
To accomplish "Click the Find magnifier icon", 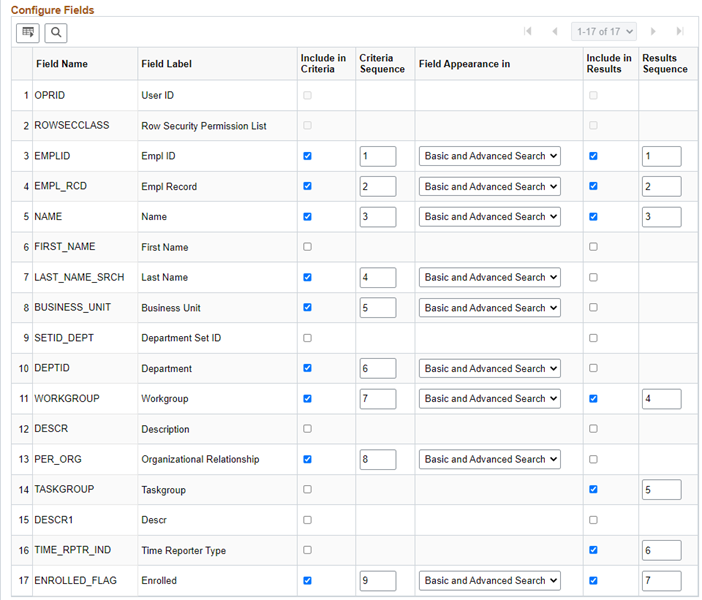I will (x=55, y=33).
